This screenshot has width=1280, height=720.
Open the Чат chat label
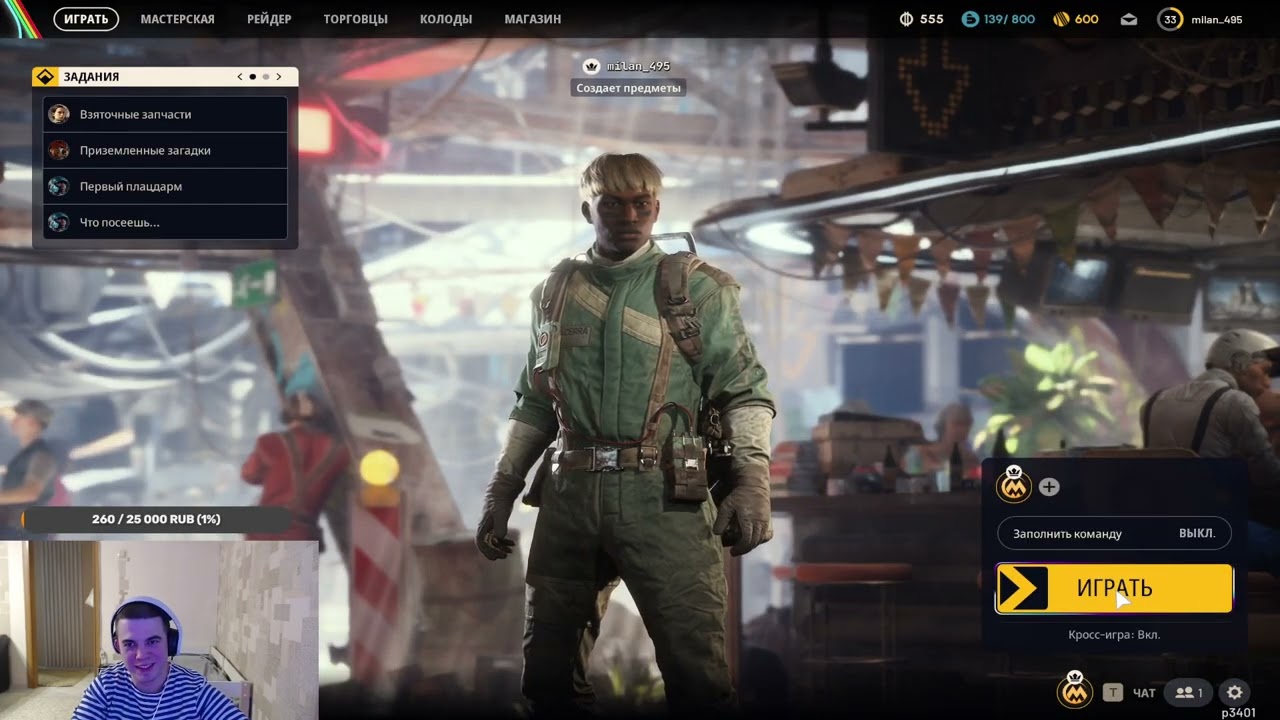(x=1144, y=693)
